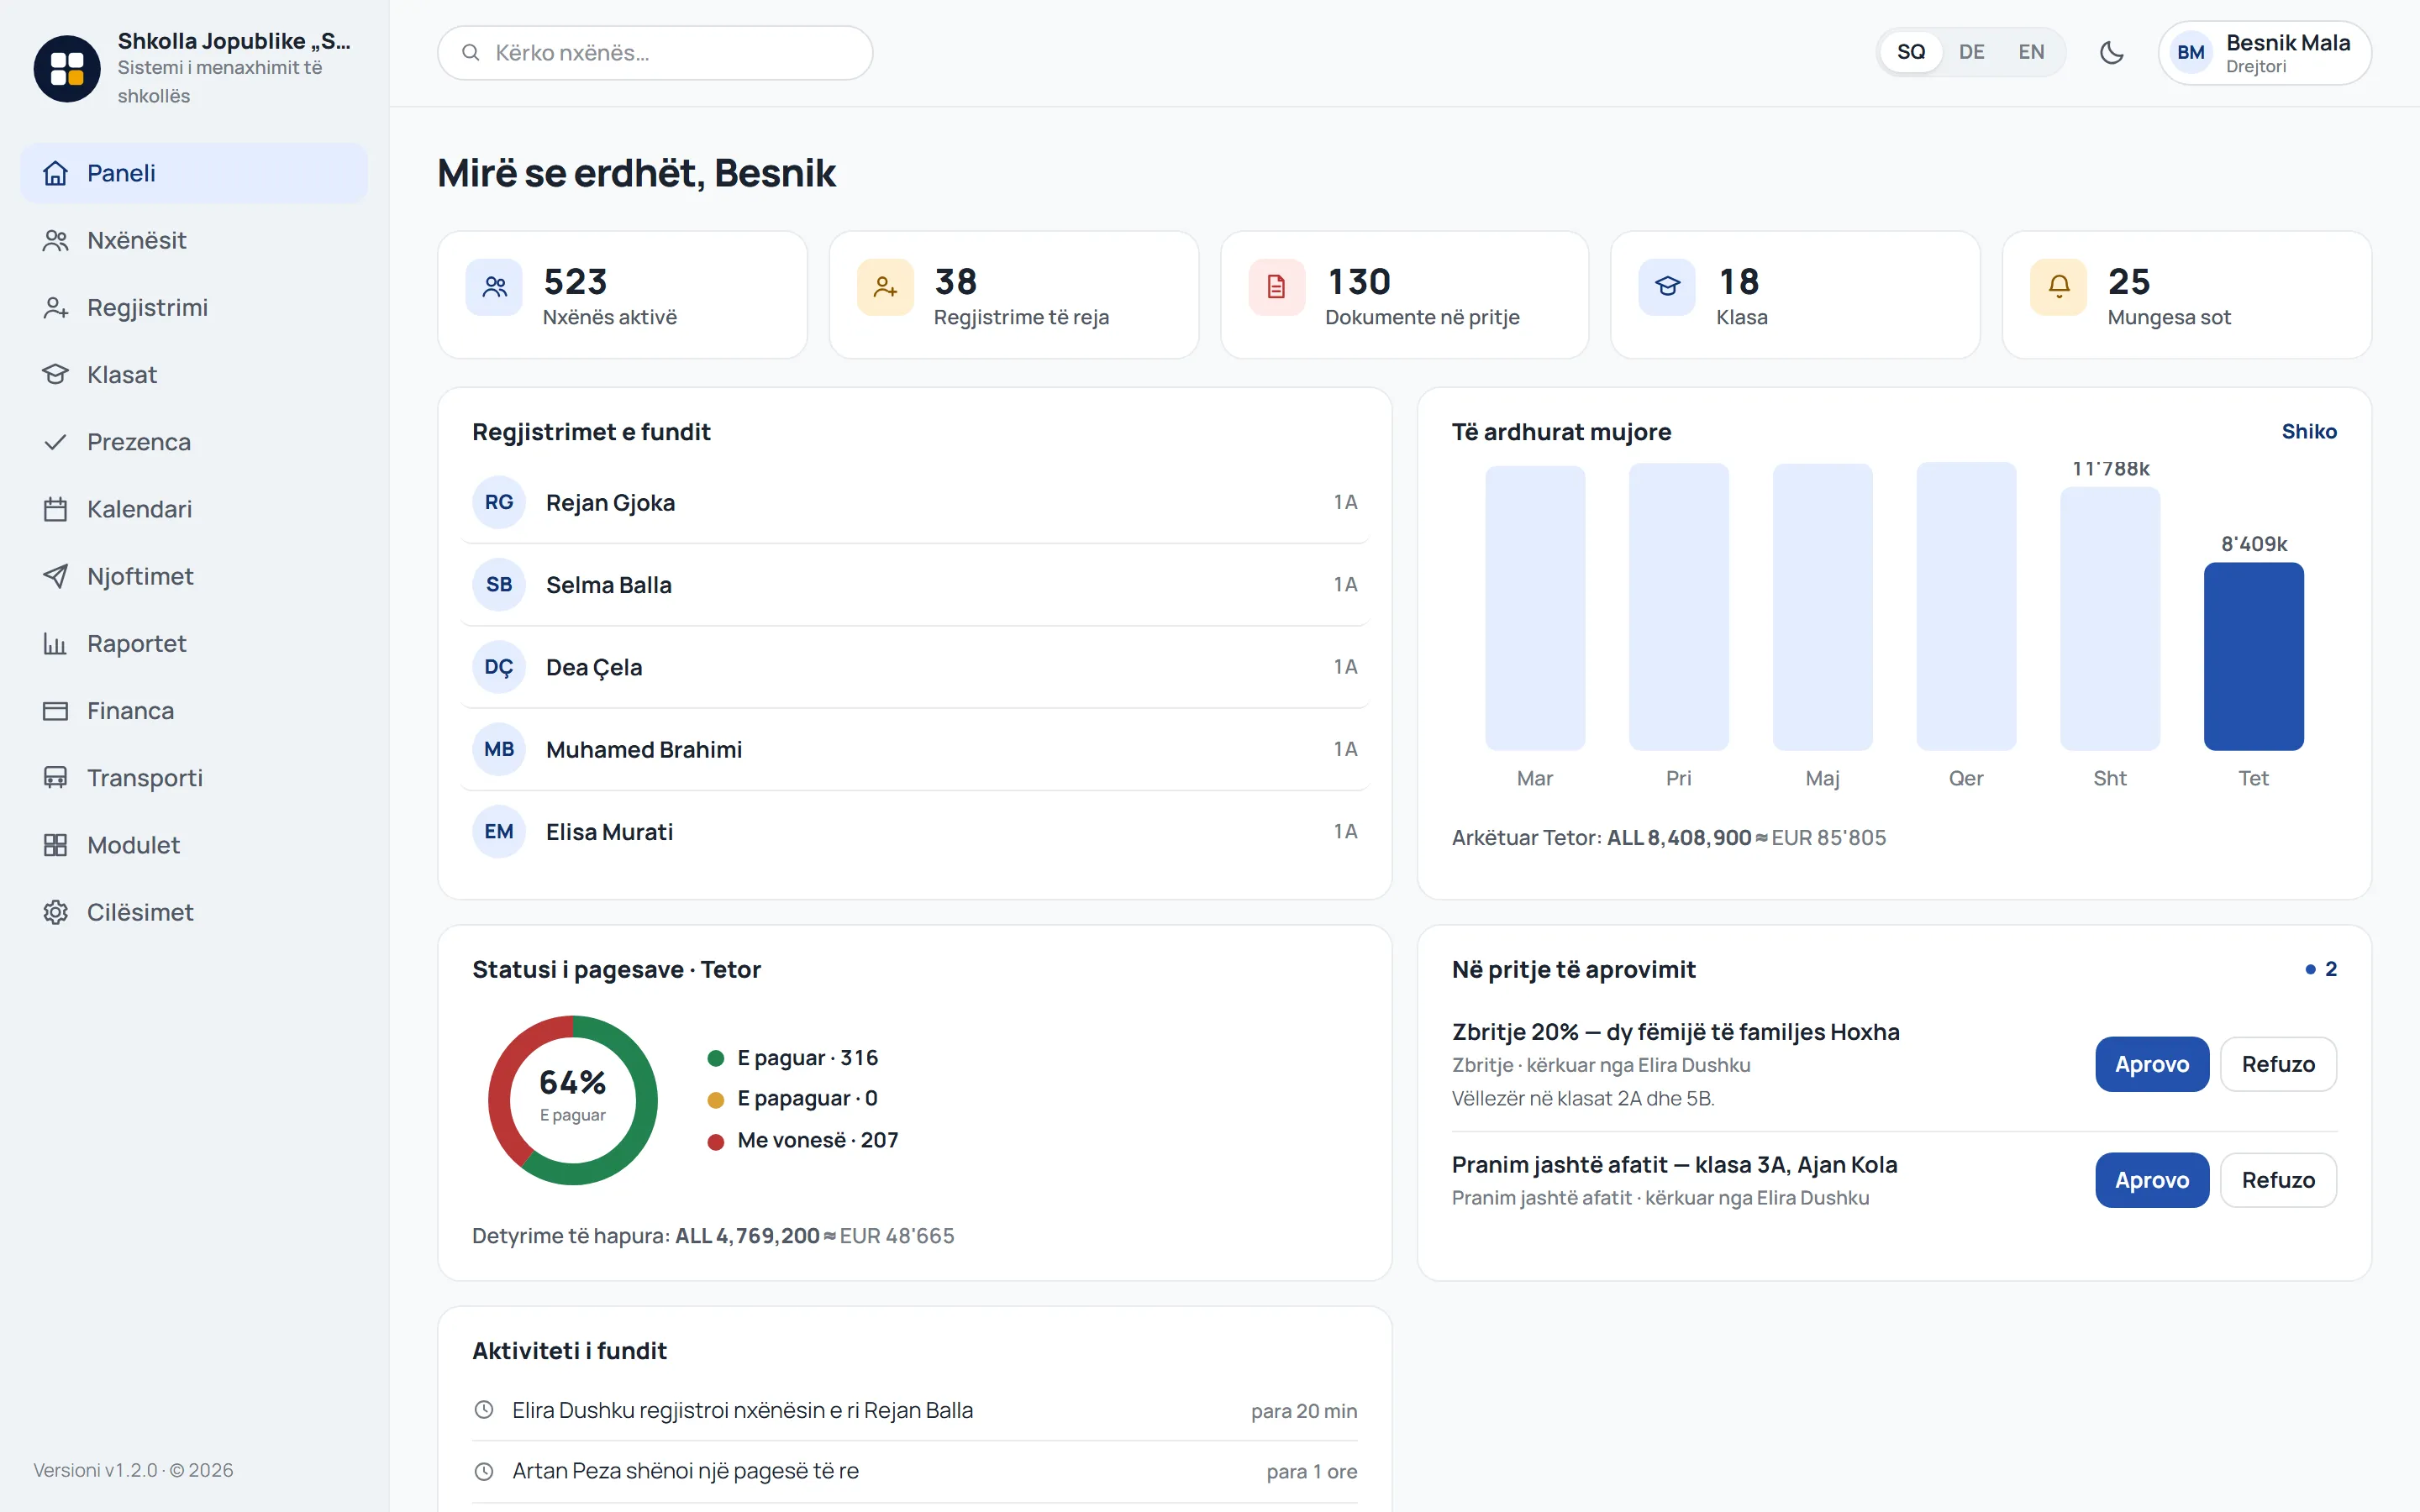The width and height of the screenshot is (2420, 1512).
Task: Open Rejan Gjoka registration row
Action: tap(914, 502)
